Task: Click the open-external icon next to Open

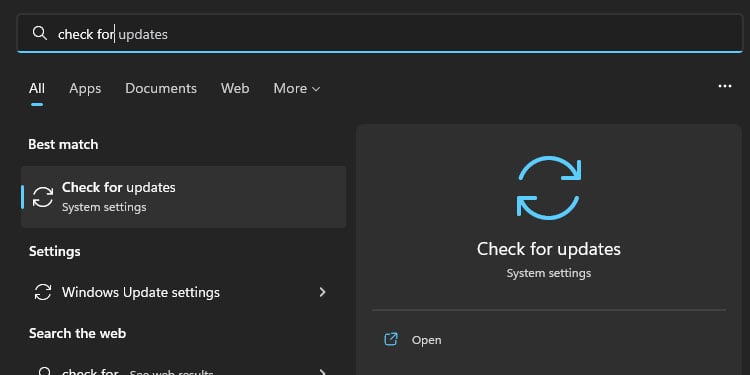Action: pos(391,340)
